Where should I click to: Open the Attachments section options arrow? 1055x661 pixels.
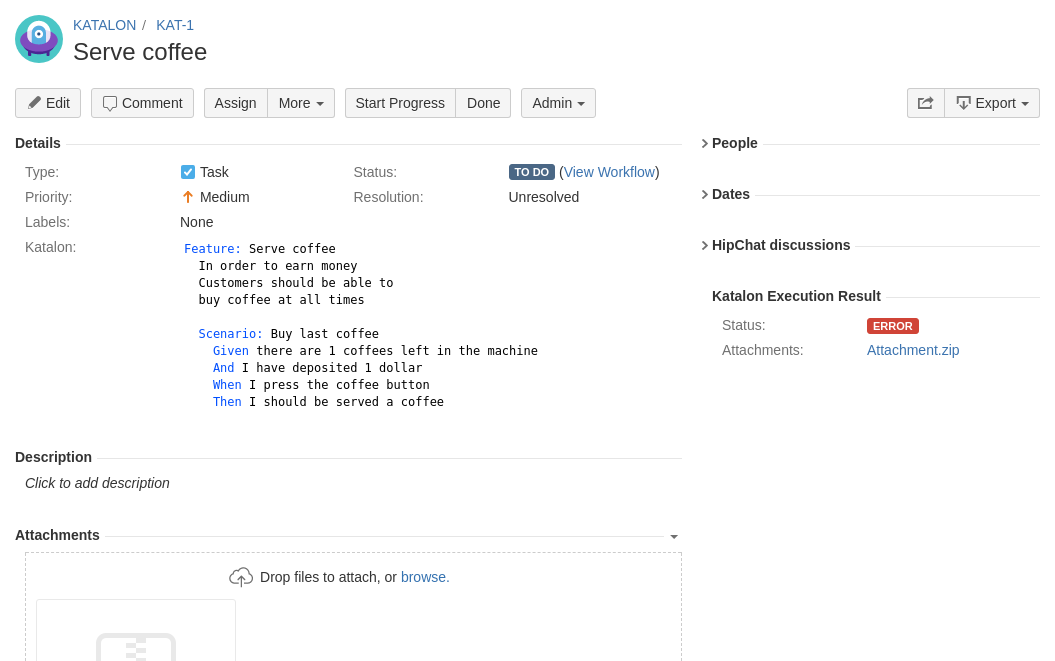pos(674,536)
